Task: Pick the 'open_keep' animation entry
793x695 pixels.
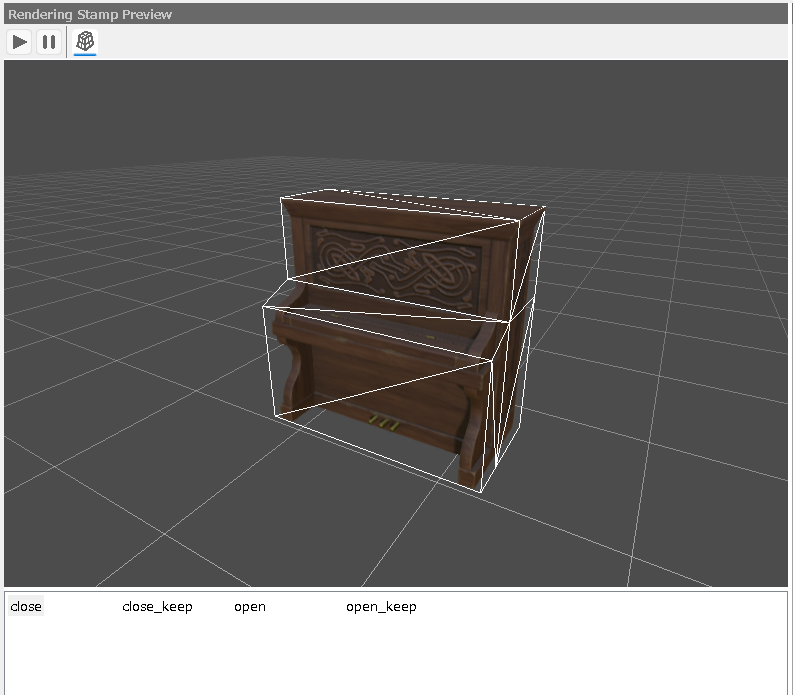Action: [x=381, y=607]
